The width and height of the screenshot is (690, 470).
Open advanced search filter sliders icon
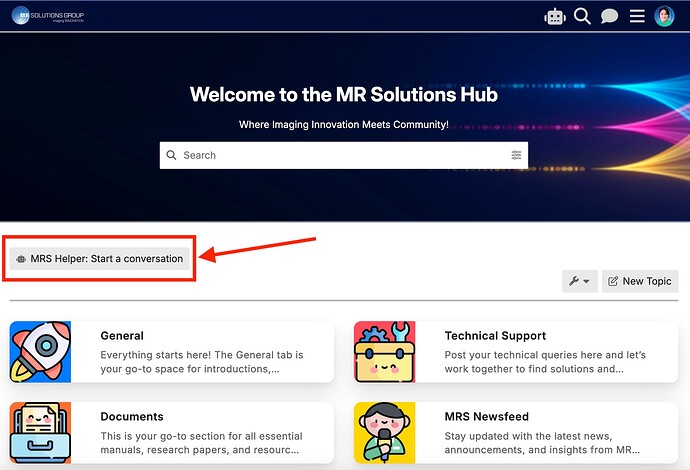pyautogui.click(x=516, y=155)
